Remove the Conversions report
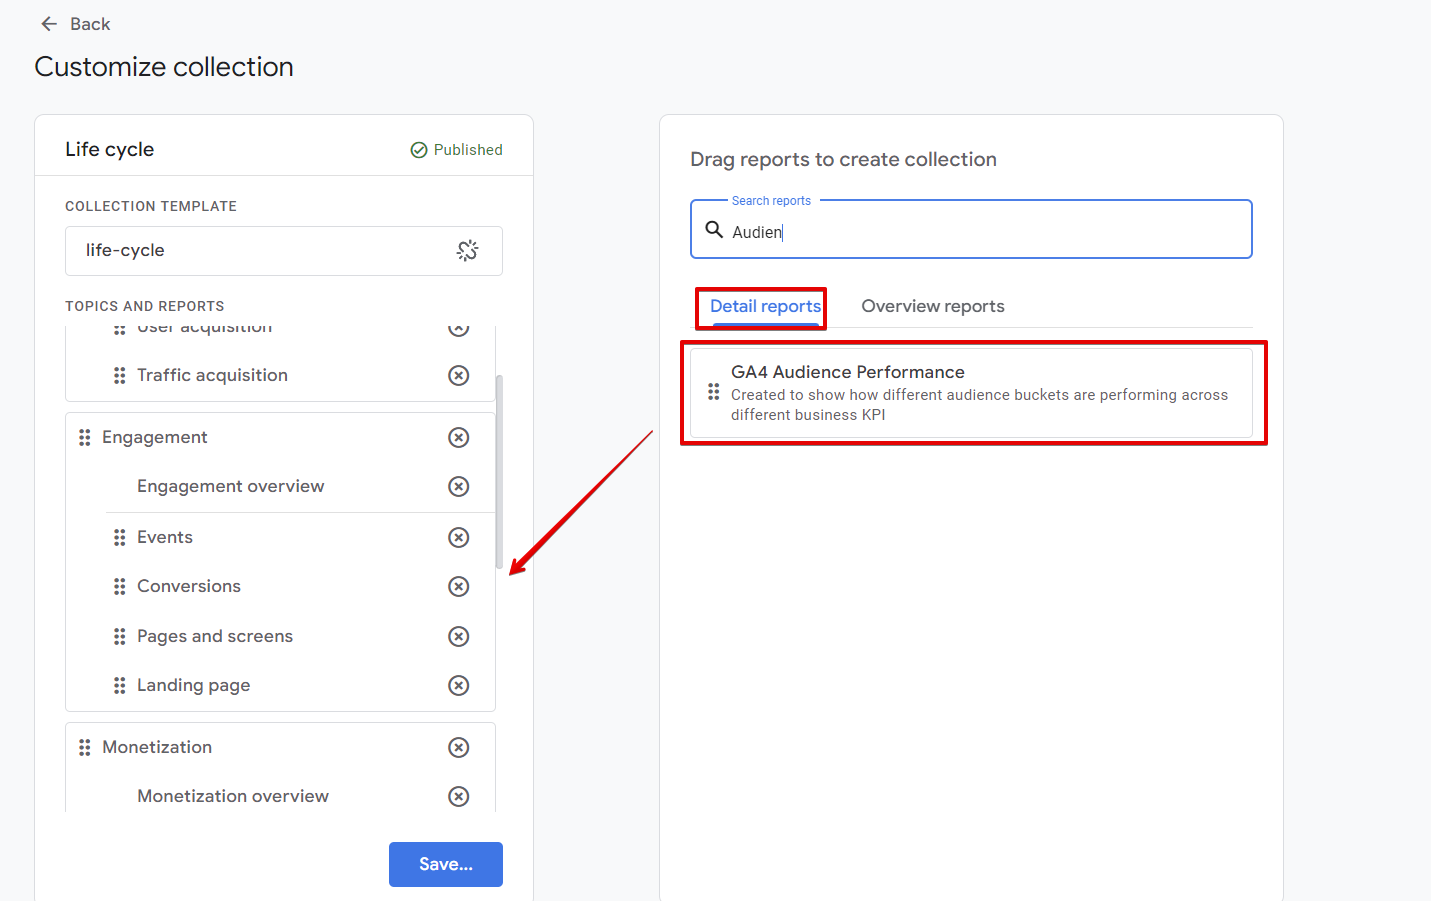This screenshot has width=1431, height=901. (x=458, y=586)
